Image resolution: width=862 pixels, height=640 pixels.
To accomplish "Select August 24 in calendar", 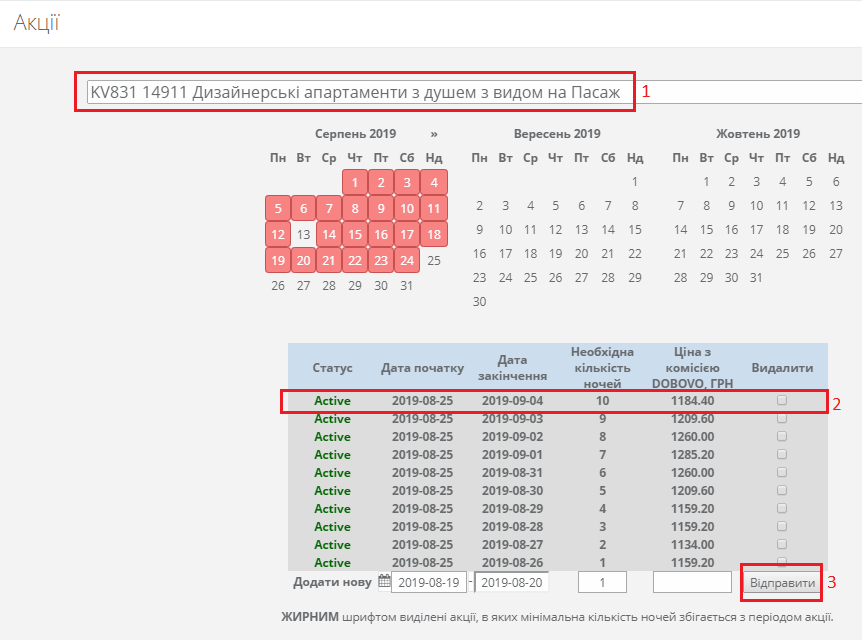I will coord(407,260).
